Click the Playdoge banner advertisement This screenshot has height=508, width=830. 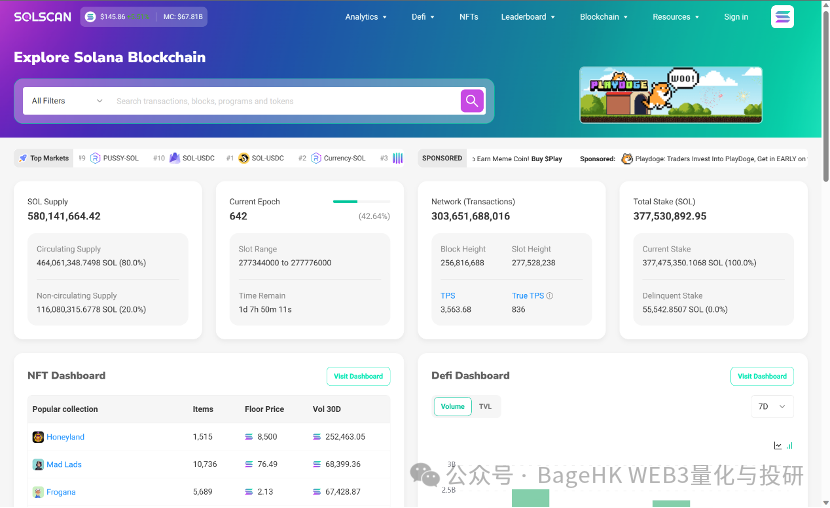(671, 95)
